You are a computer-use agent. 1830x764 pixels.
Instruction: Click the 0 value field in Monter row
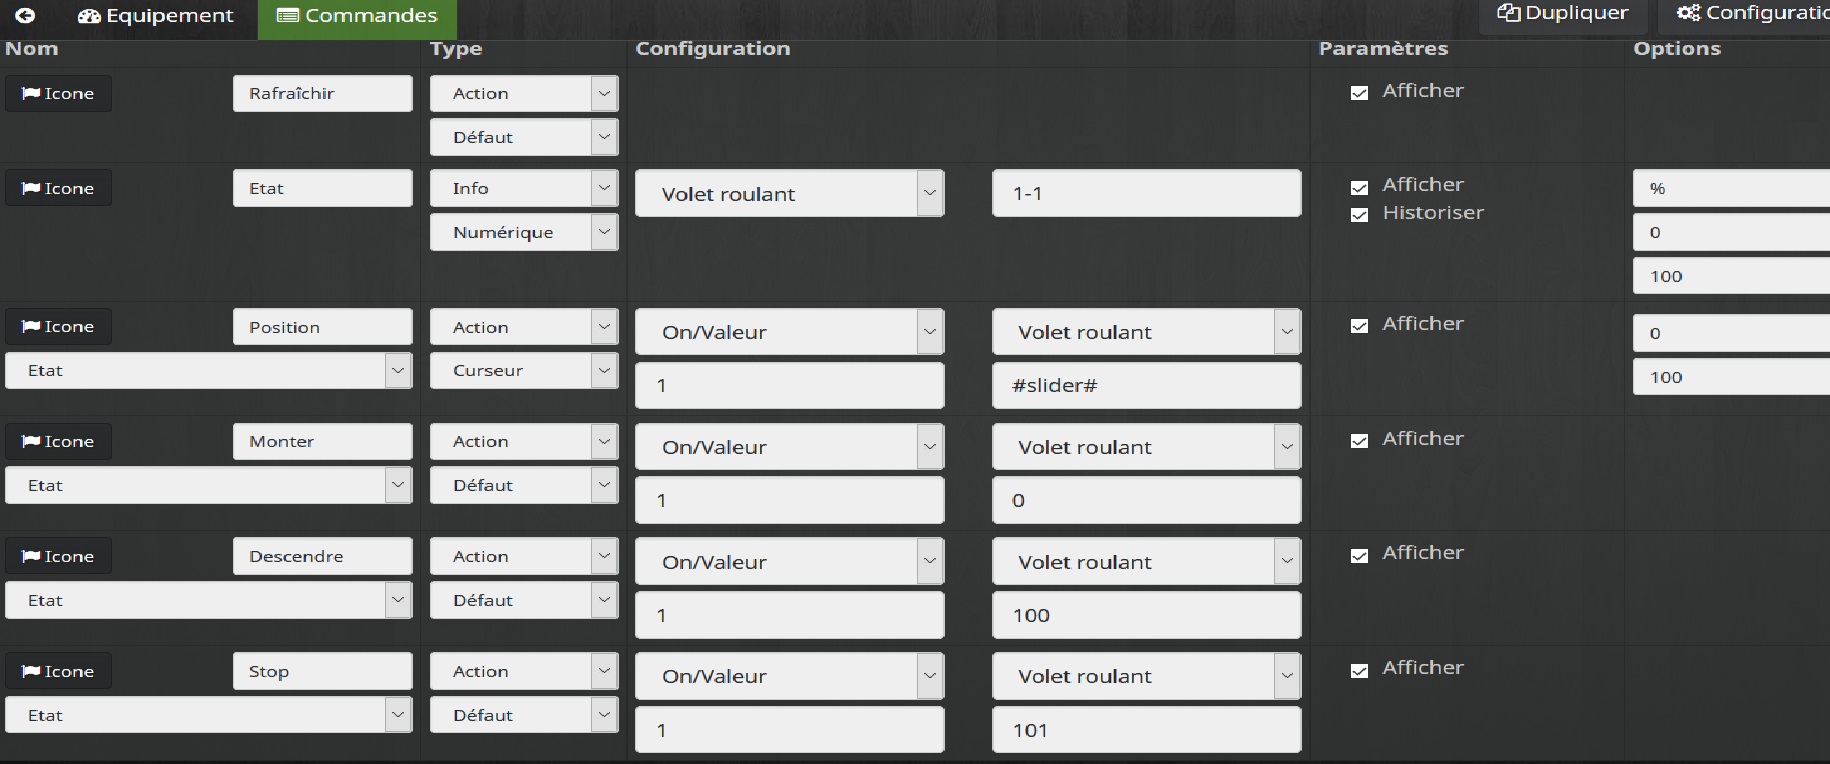1146,500
